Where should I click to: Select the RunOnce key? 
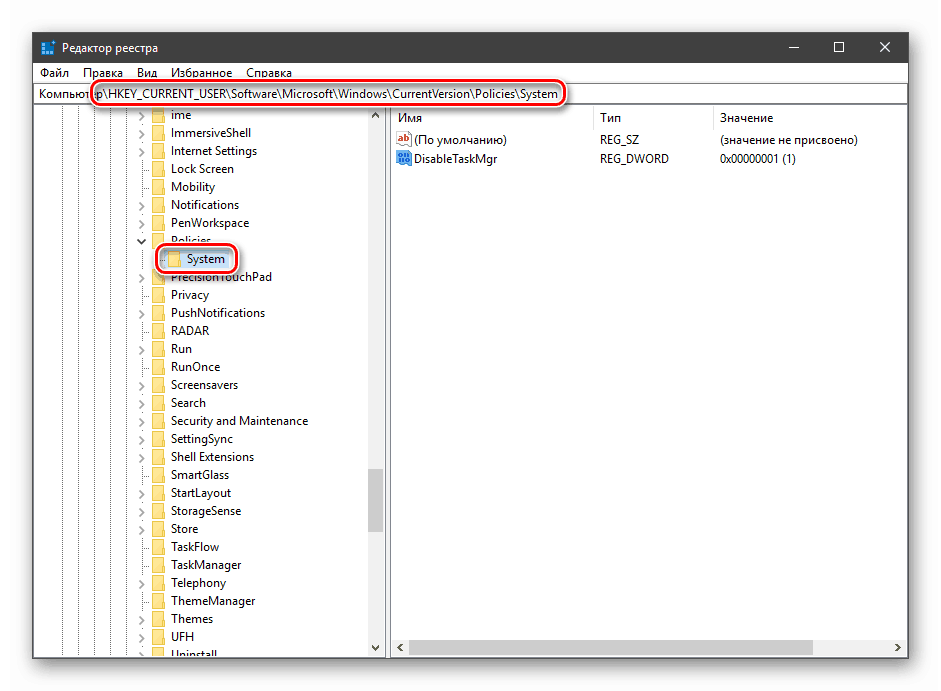pyautogui.click(x=195, y=367)
